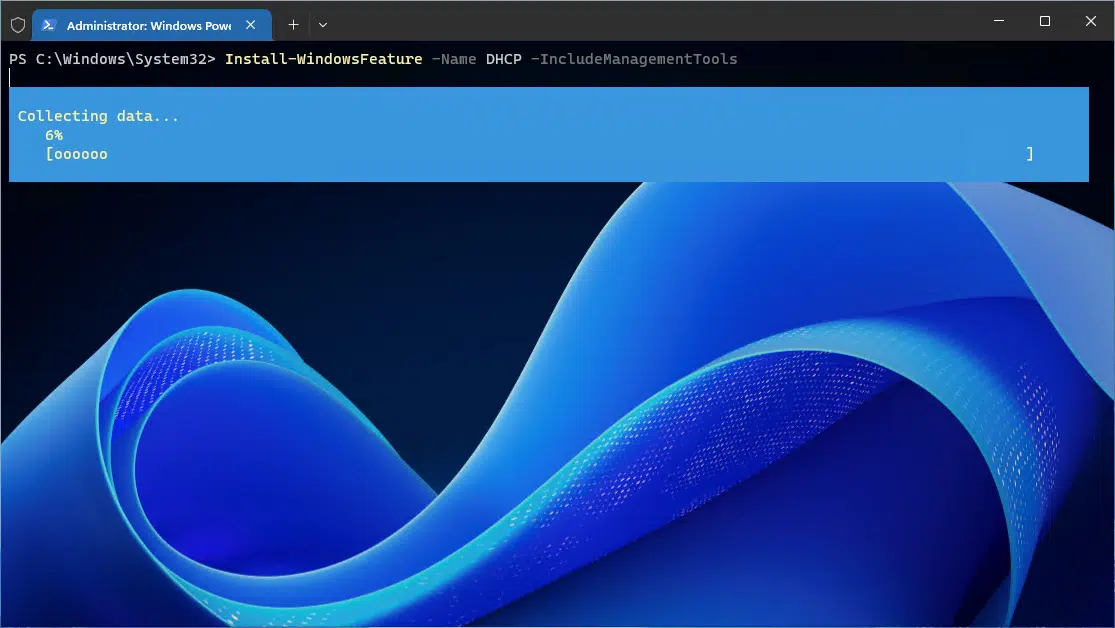
Task: Click the progress bar closing bracket
Action: (1030, 153)
